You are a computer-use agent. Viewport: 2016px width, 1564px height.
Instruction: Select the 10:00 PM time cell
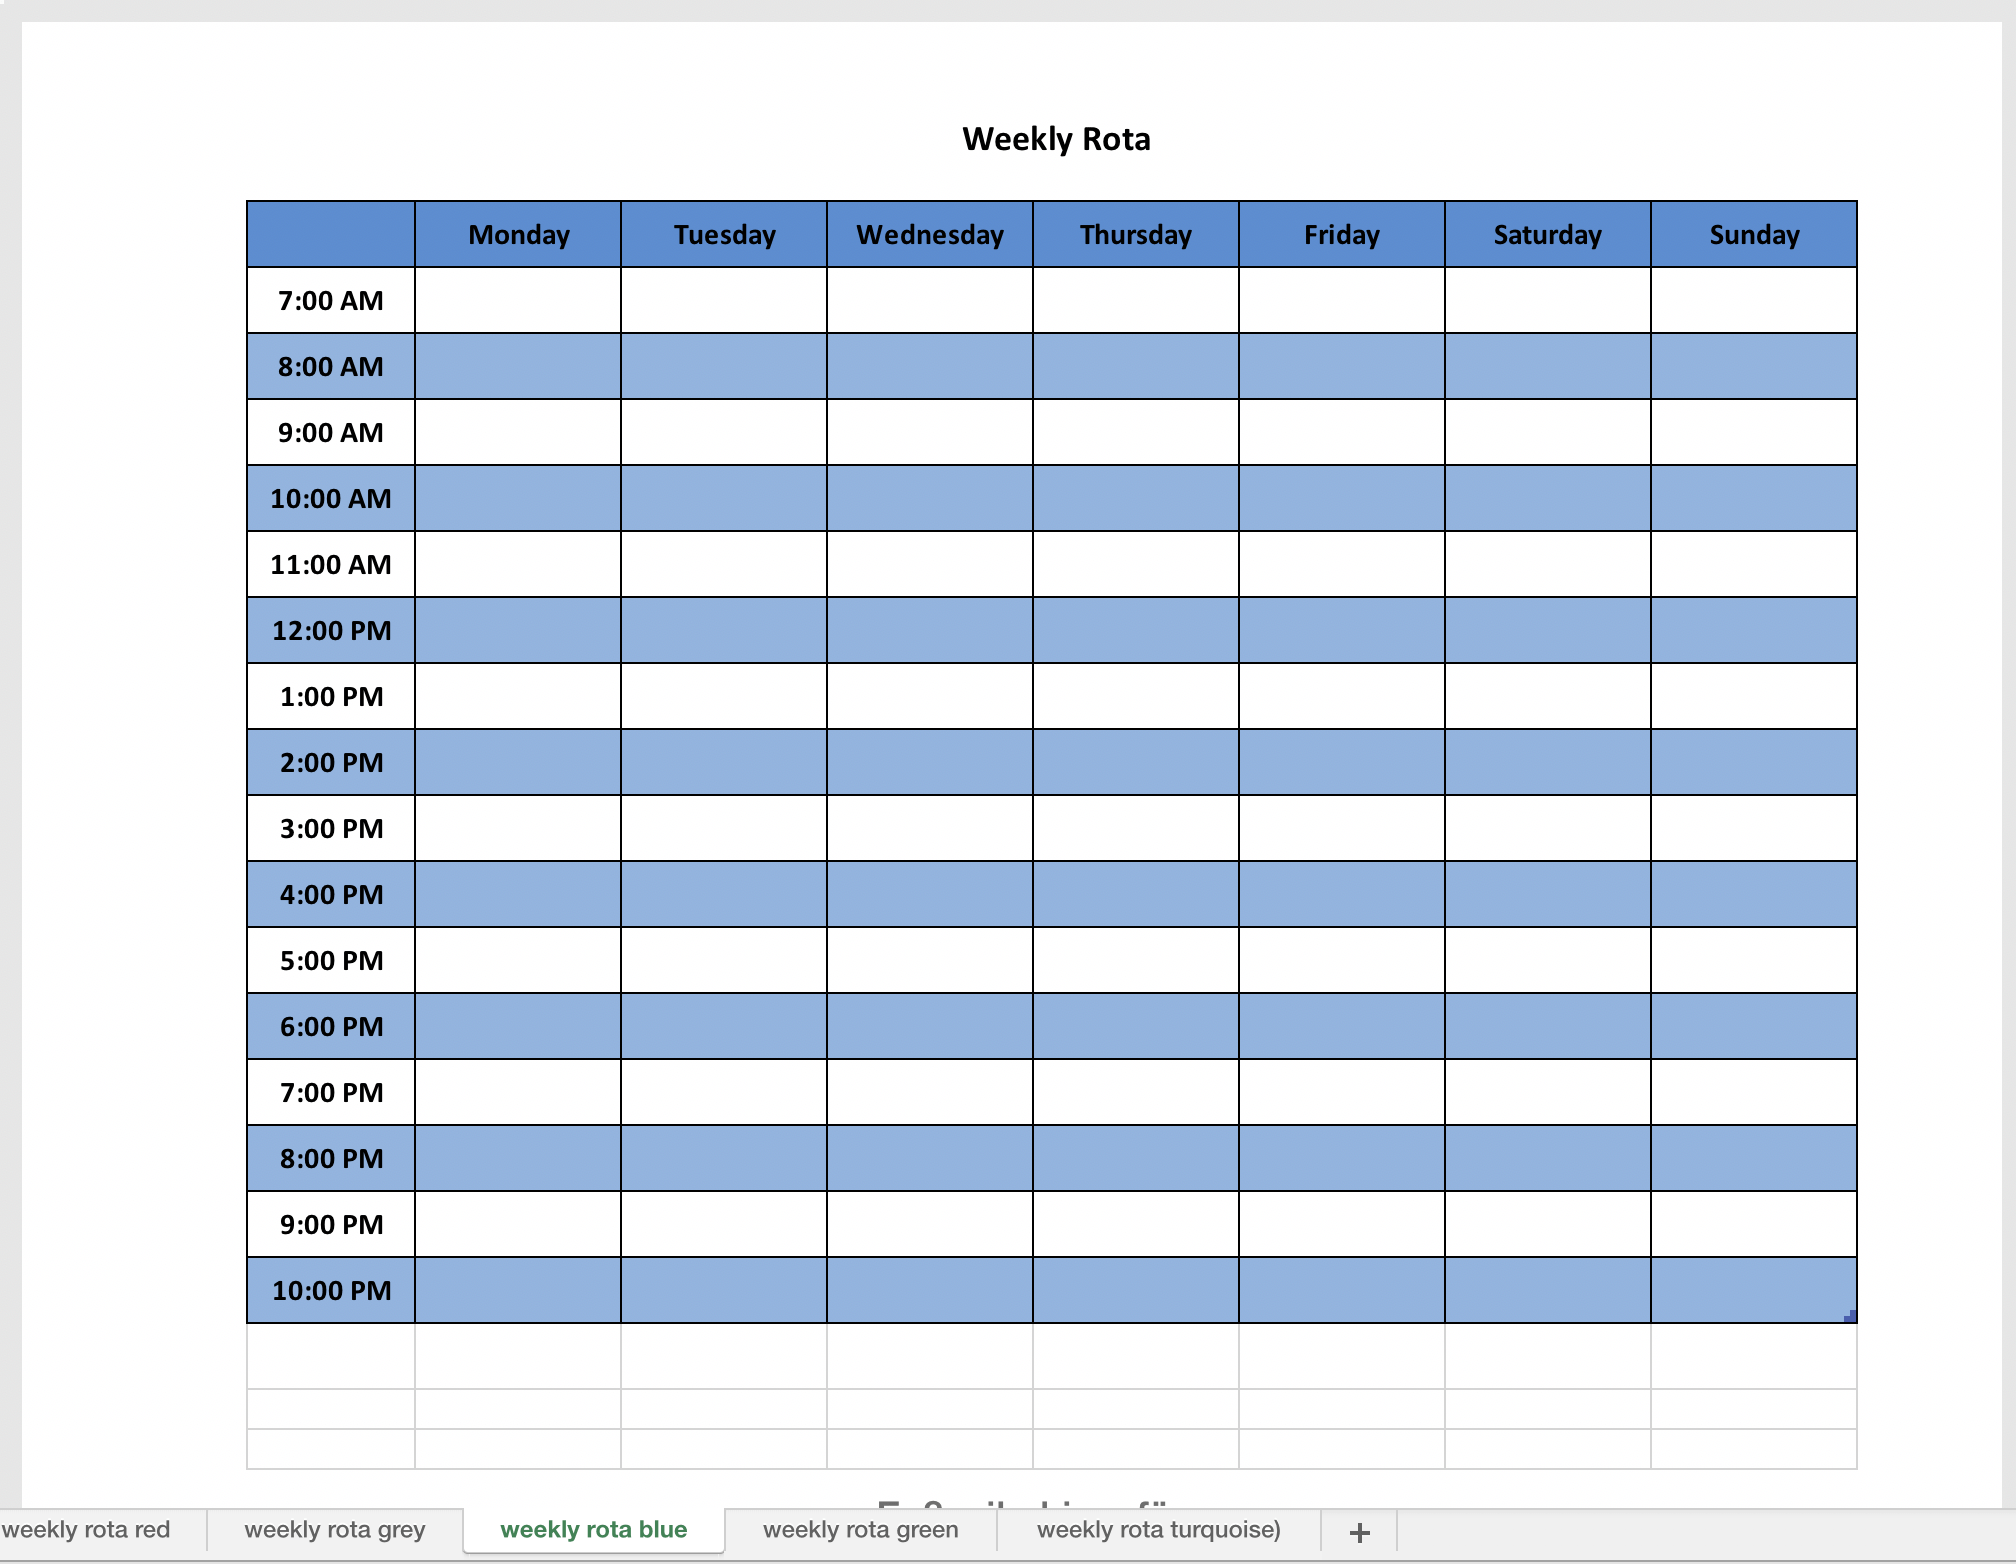331,1290
